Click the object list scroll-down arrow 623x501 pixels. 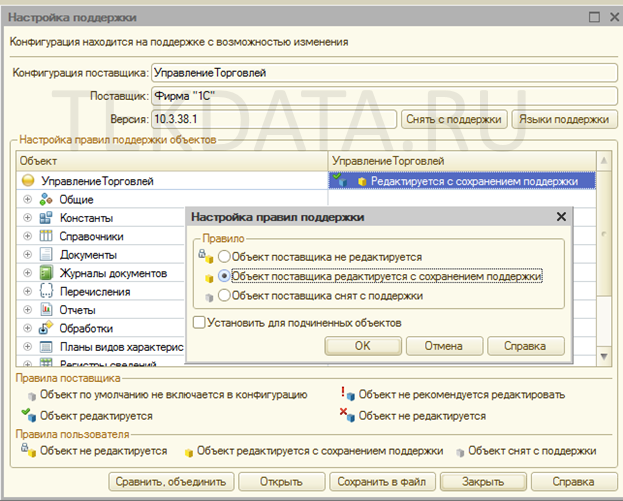[604, 356]
